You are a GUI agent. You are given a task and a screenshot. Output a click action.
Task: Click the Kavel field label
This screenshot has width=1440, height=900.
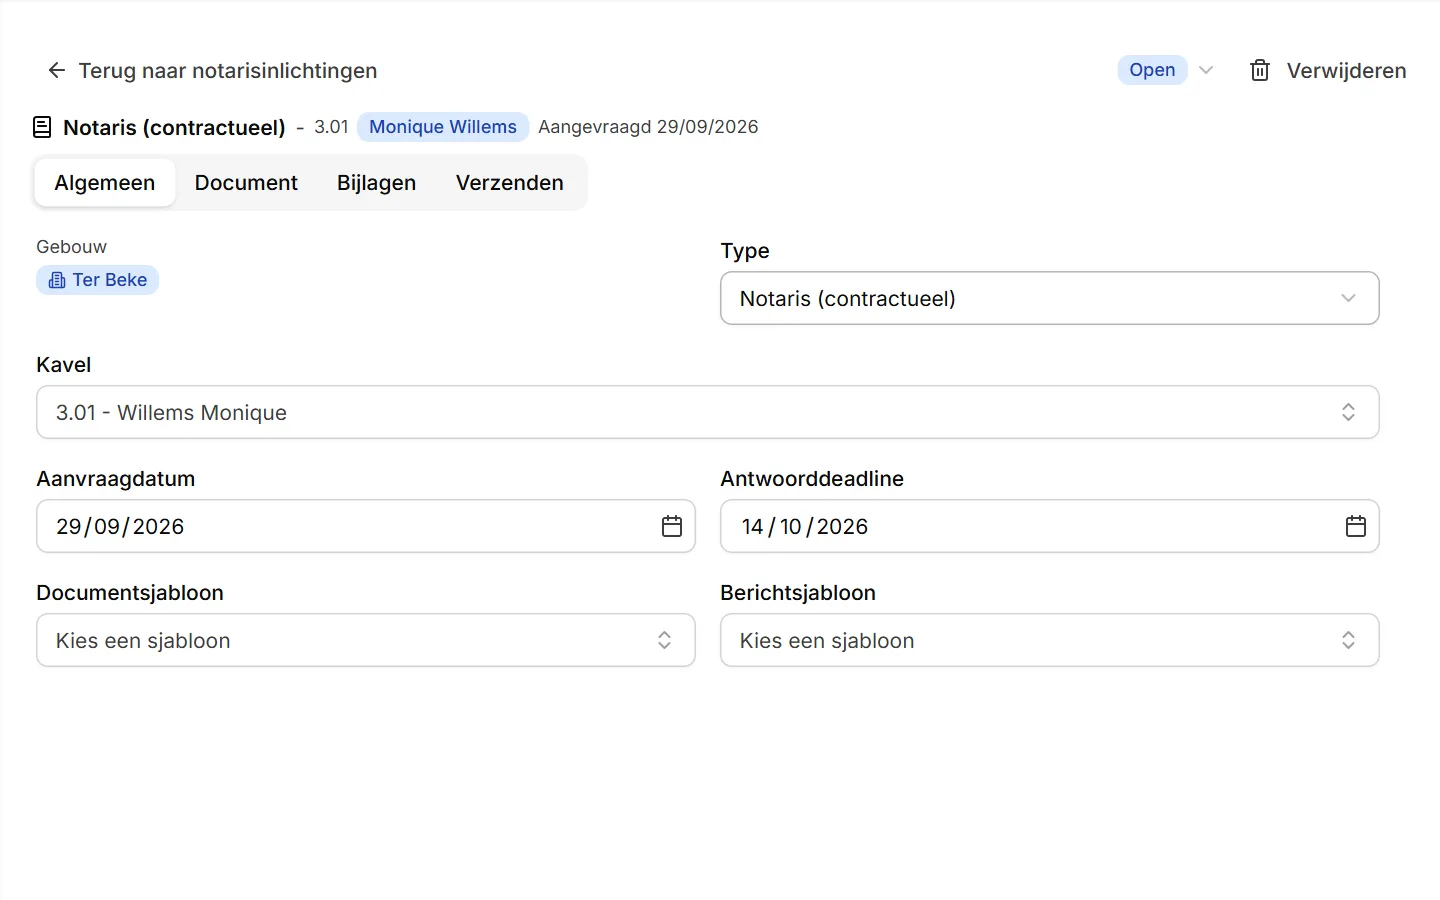[64, 365]
